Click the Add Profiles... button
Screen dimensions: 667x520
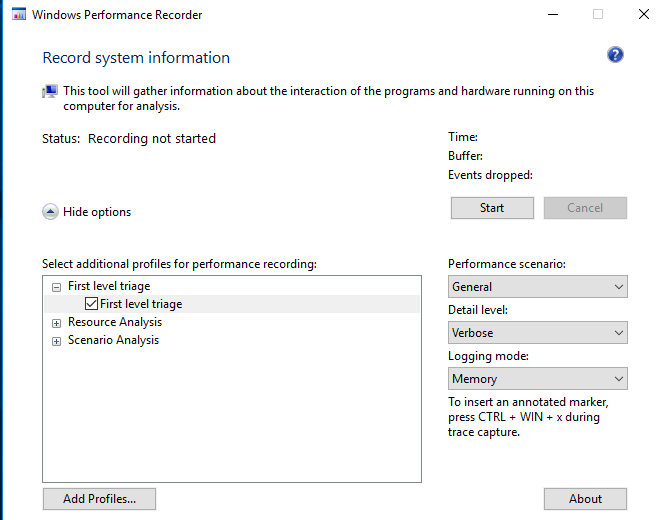pos(99,499)
